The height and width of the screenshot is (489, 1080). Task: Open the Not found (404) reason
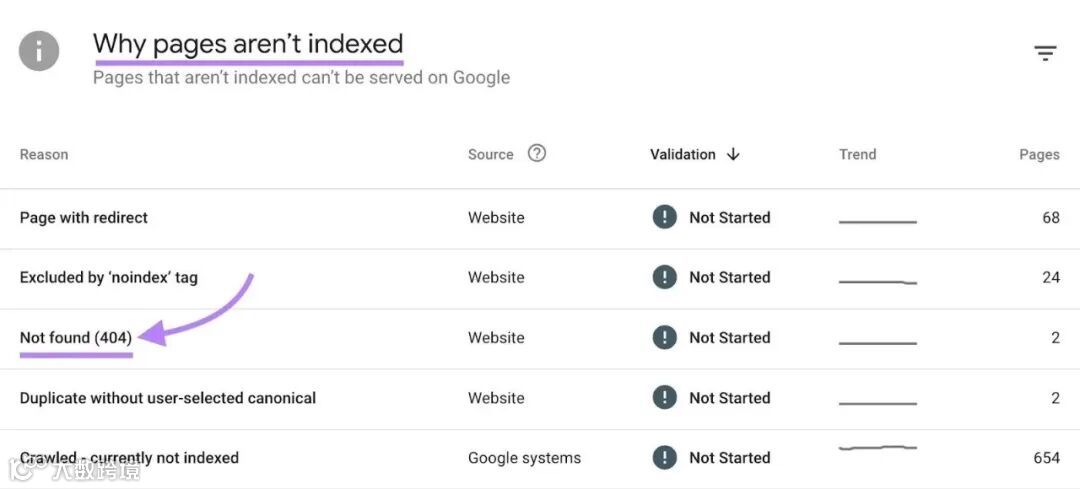[76, 337]
